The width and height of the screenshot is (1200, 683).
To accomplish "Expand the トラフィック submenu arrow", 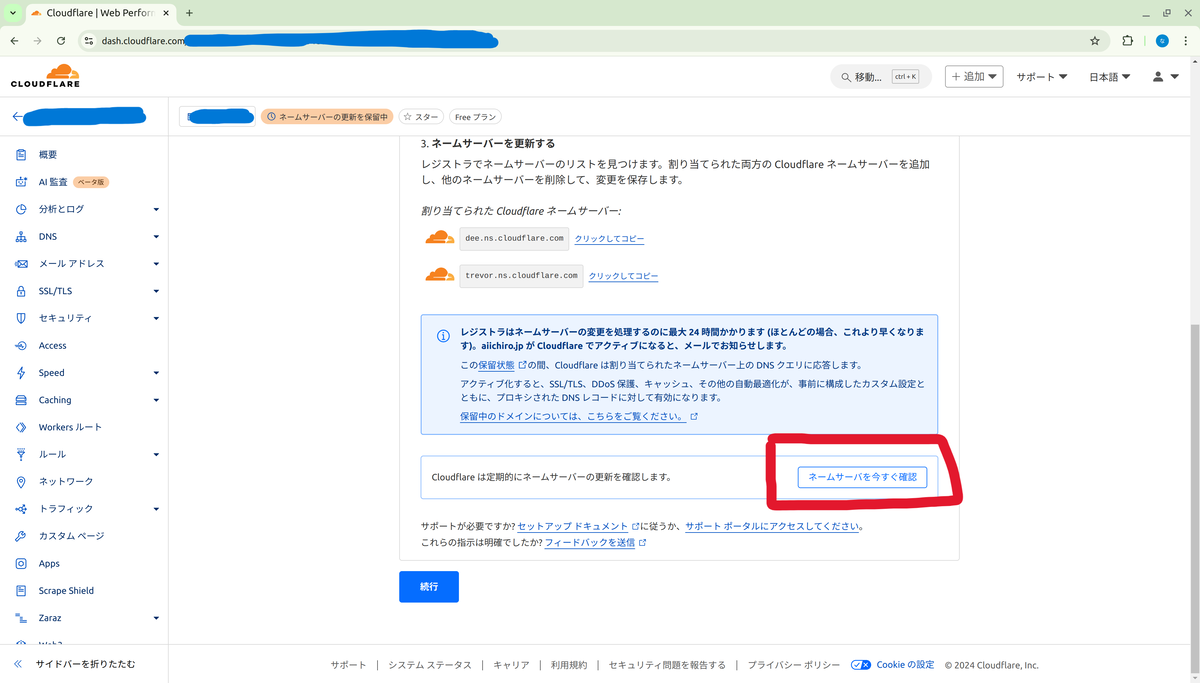I will [x=156, y=509].
